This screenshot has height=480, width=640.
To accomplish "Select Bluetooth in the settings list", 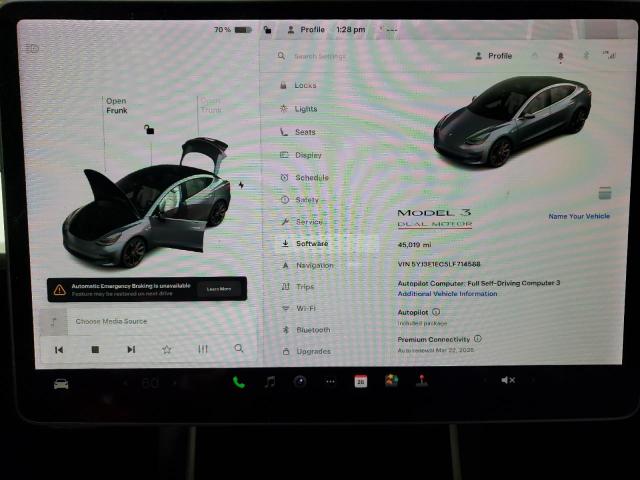I will pos(307,330).
